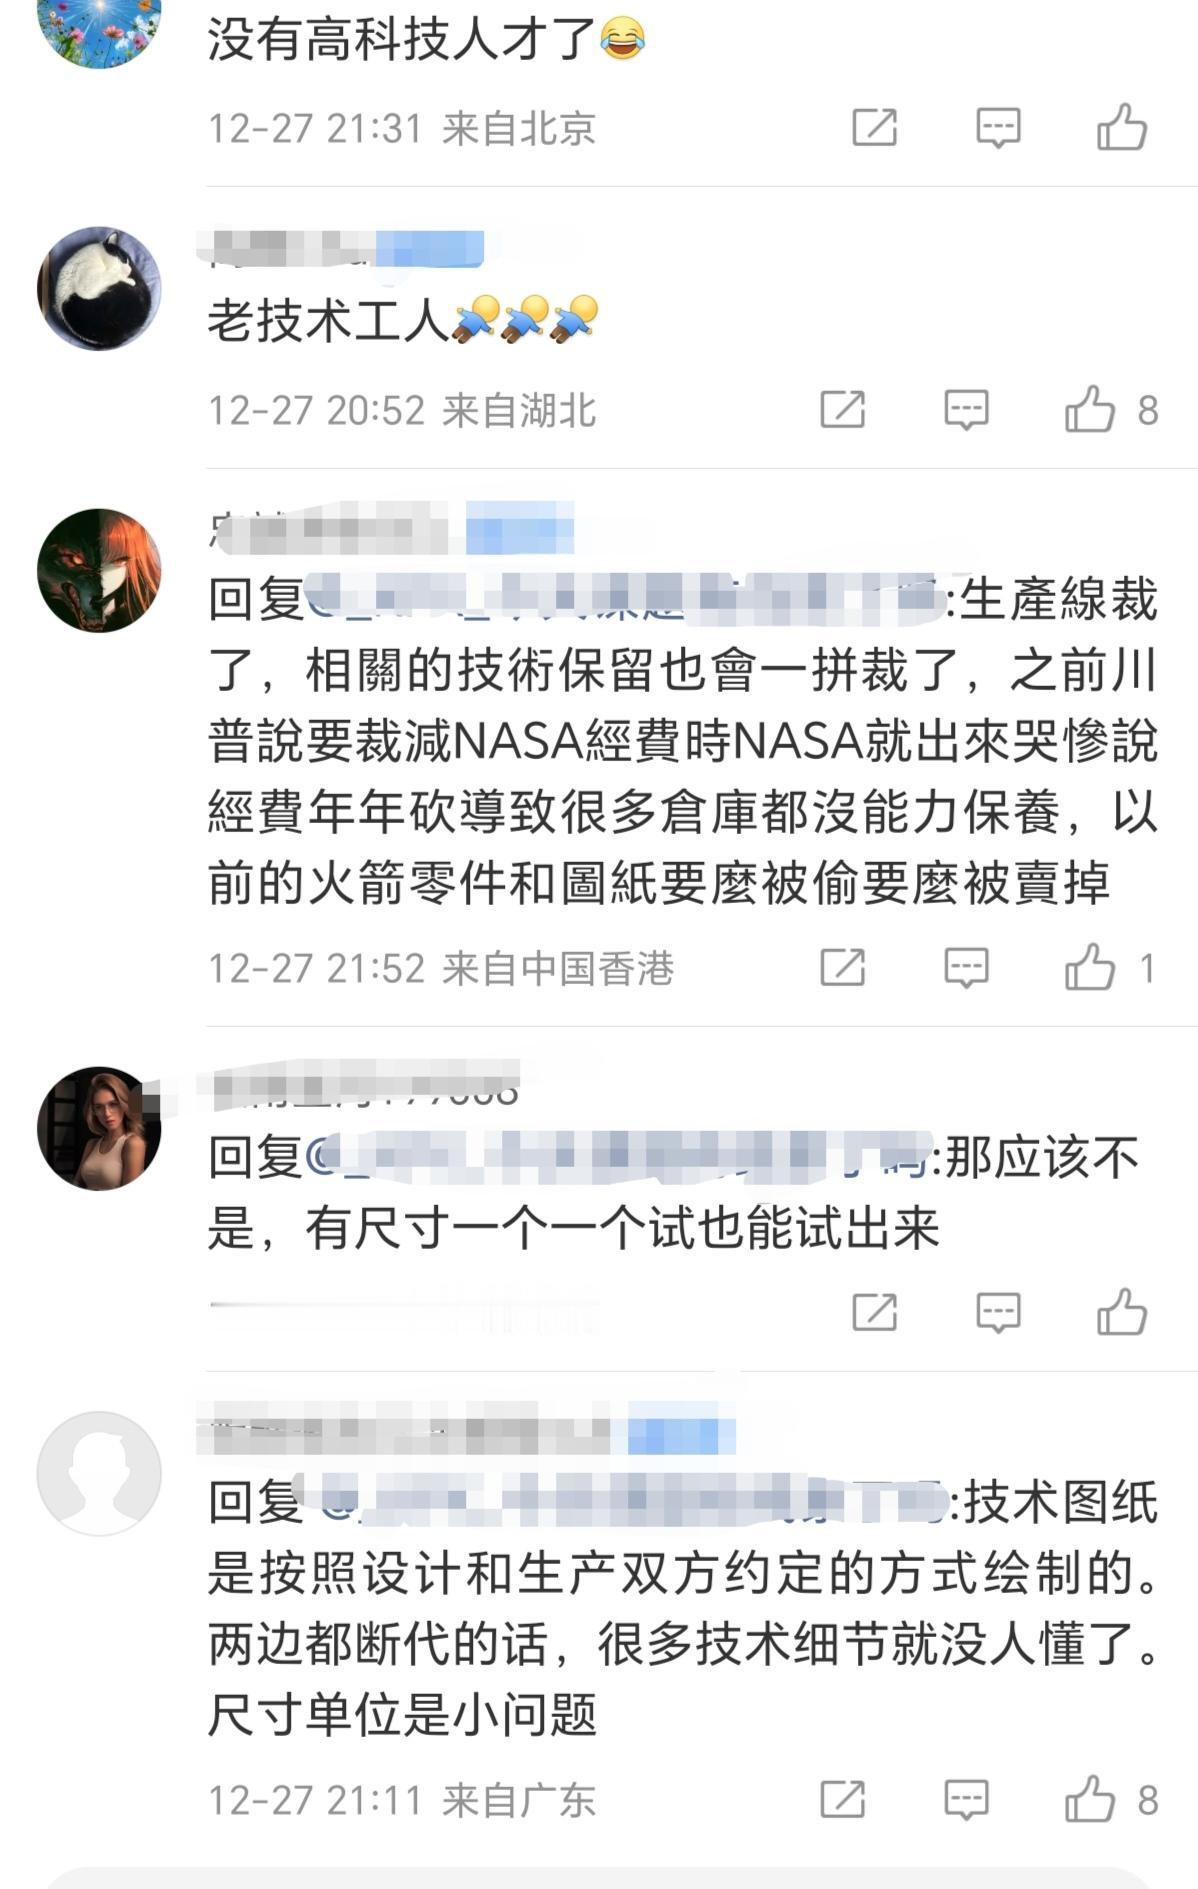Image resolution: width=1198 pixels, height=1889 pixels.
Task: Share the comment from 中国香港
Action: (842, 967)
